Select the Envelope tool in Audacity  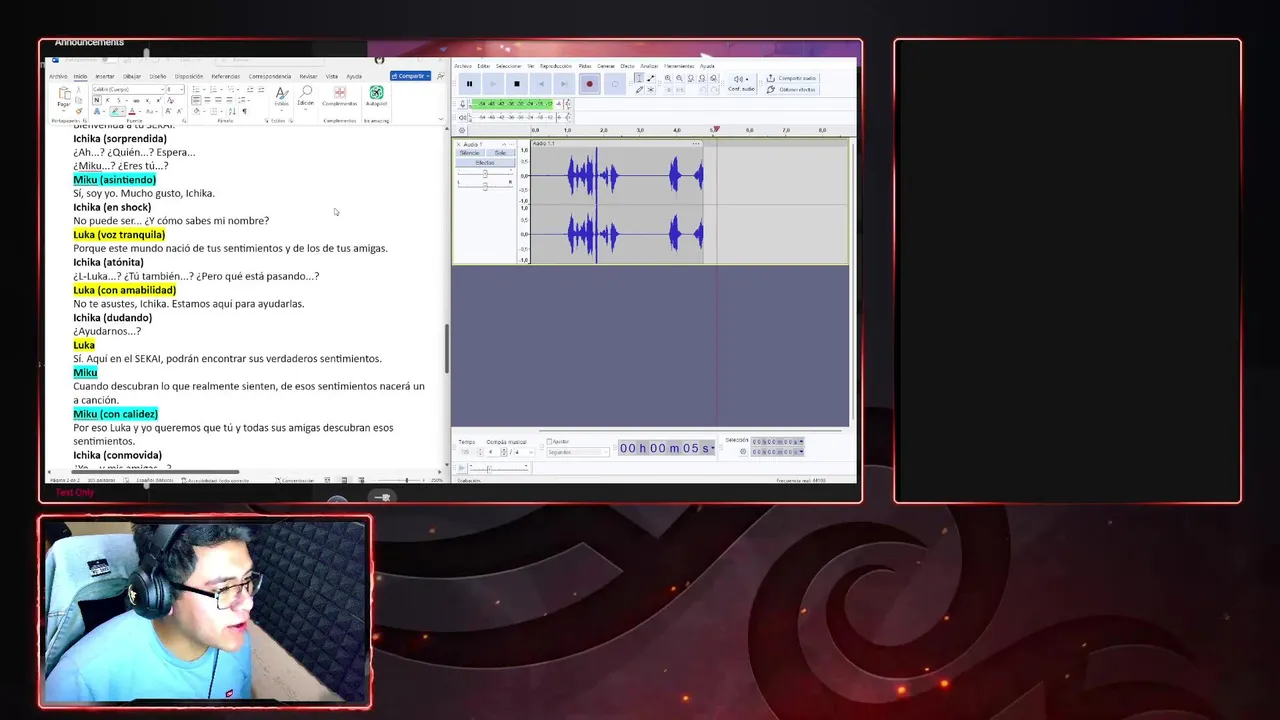click(x=651, y=78)
